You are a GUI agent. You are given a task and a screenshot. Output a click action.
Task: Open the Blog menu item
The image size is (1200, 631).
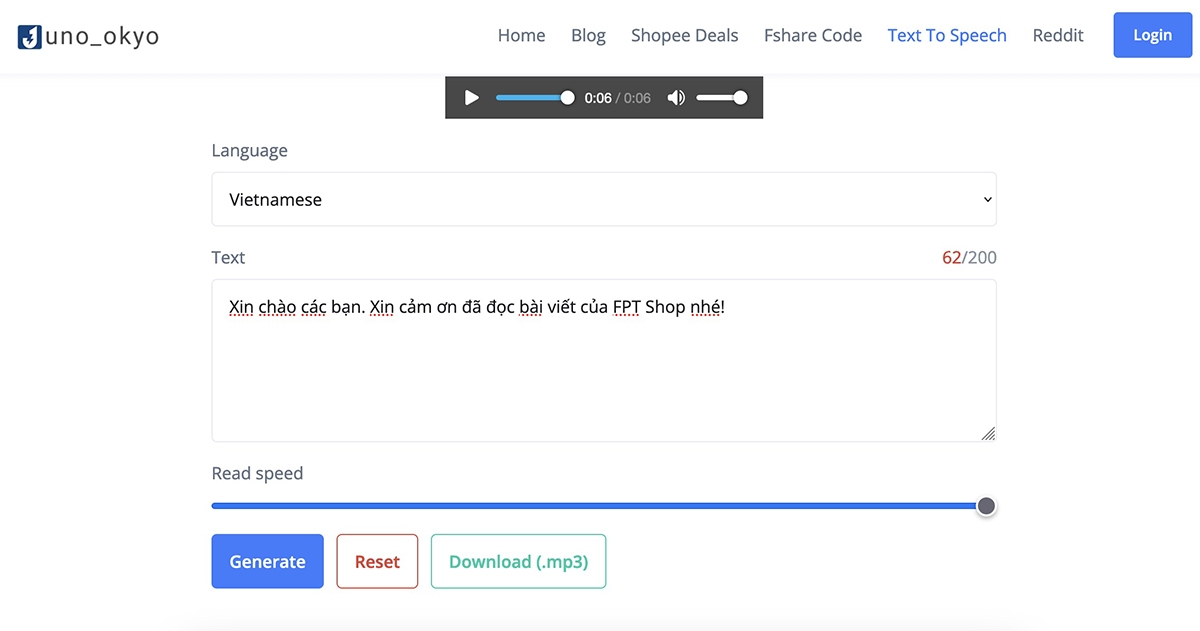[x=588, y=35]
